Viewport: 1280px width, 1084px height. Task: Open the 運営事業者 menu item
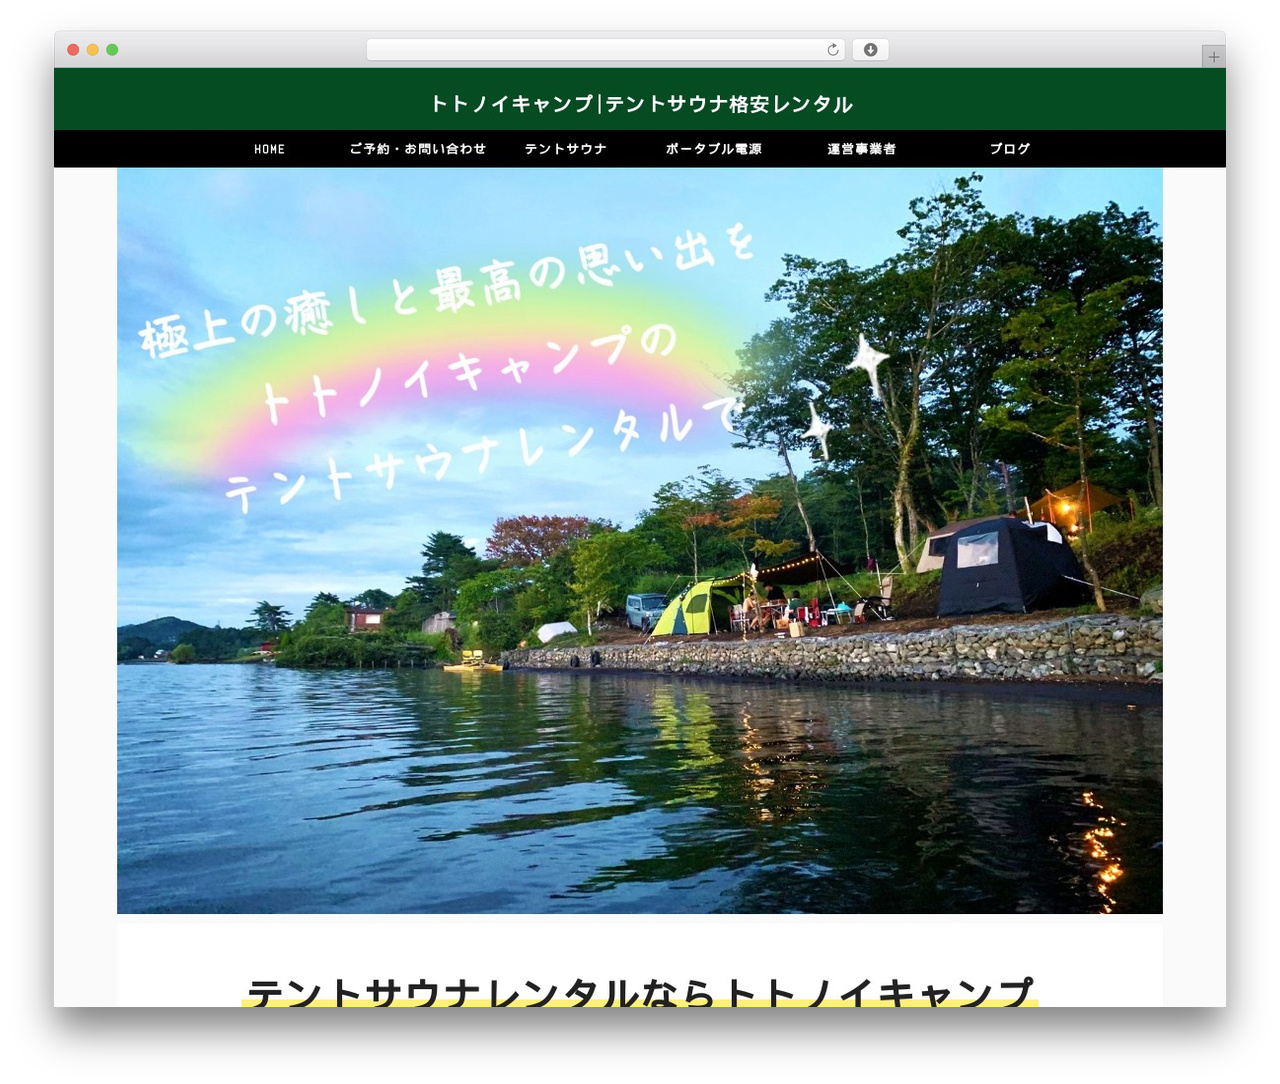[862, 149]
